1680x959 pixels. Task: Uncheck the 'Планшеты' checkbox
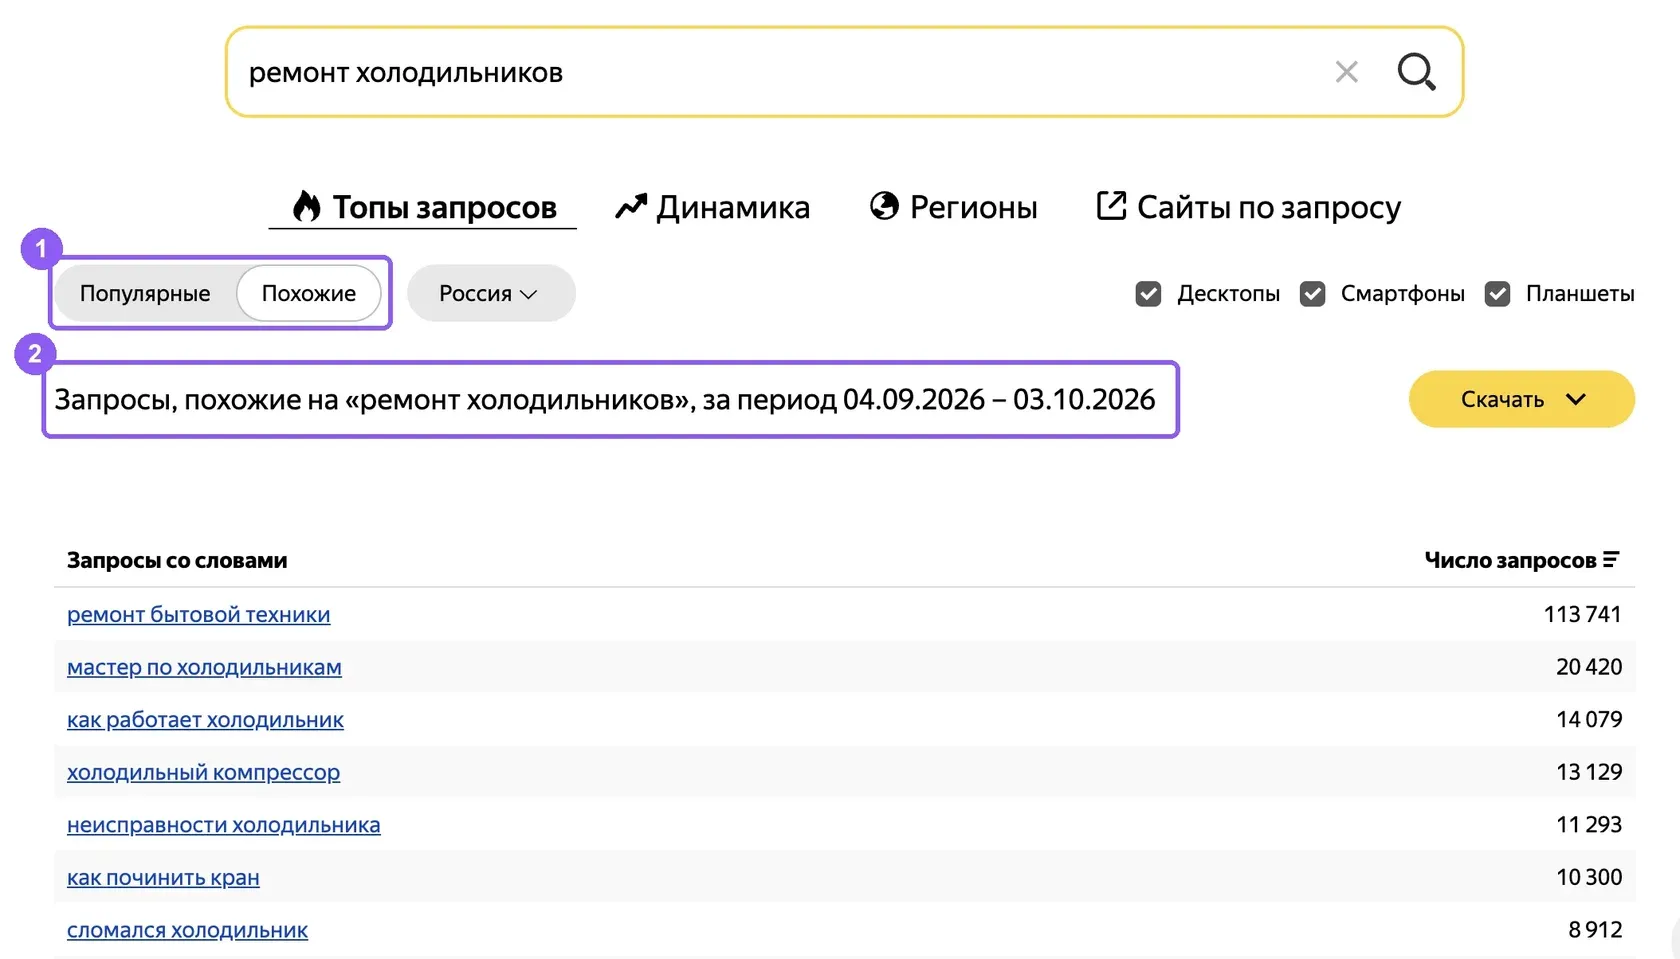click(x=1497, y=294)
